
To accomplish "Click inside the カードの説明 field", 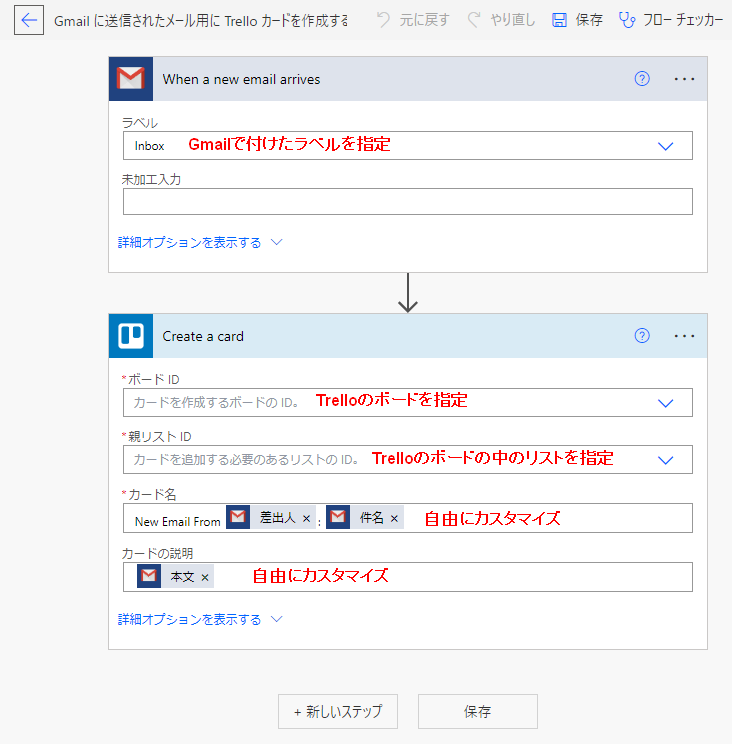I will (408, 577).
